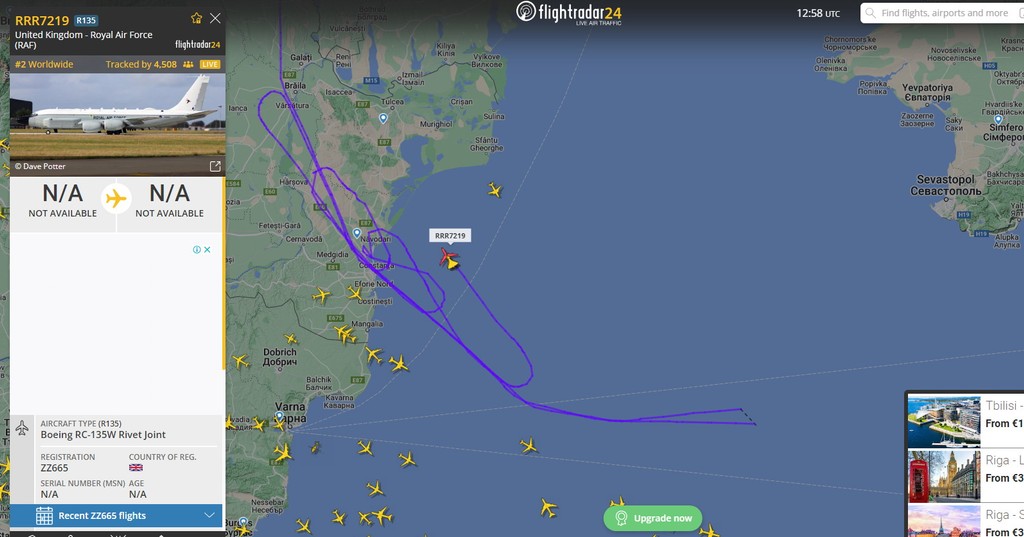The height and width of the screenshot is (537, 1024).
Task: Click the search magnifier icon
Action: tap(871, 13)
